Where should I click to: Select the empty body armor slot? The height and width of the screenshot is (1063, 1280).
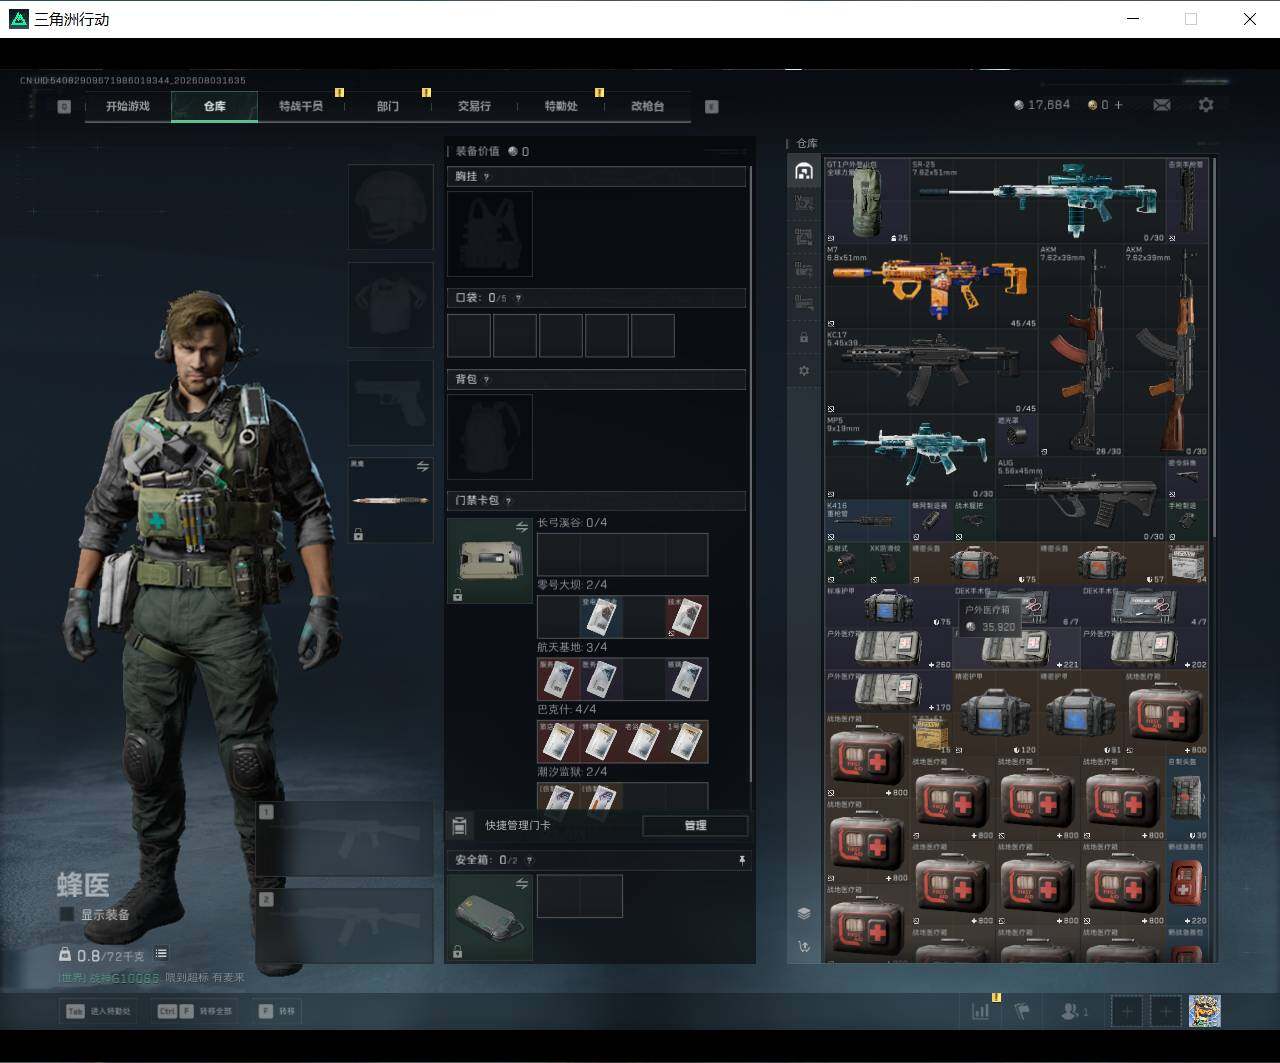click(x=390, y=305)
